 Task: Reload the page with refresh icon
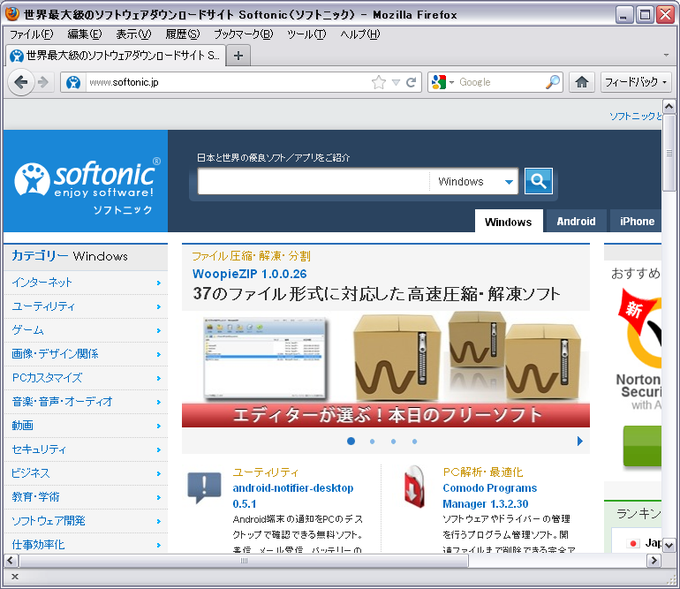coord(411,82)
